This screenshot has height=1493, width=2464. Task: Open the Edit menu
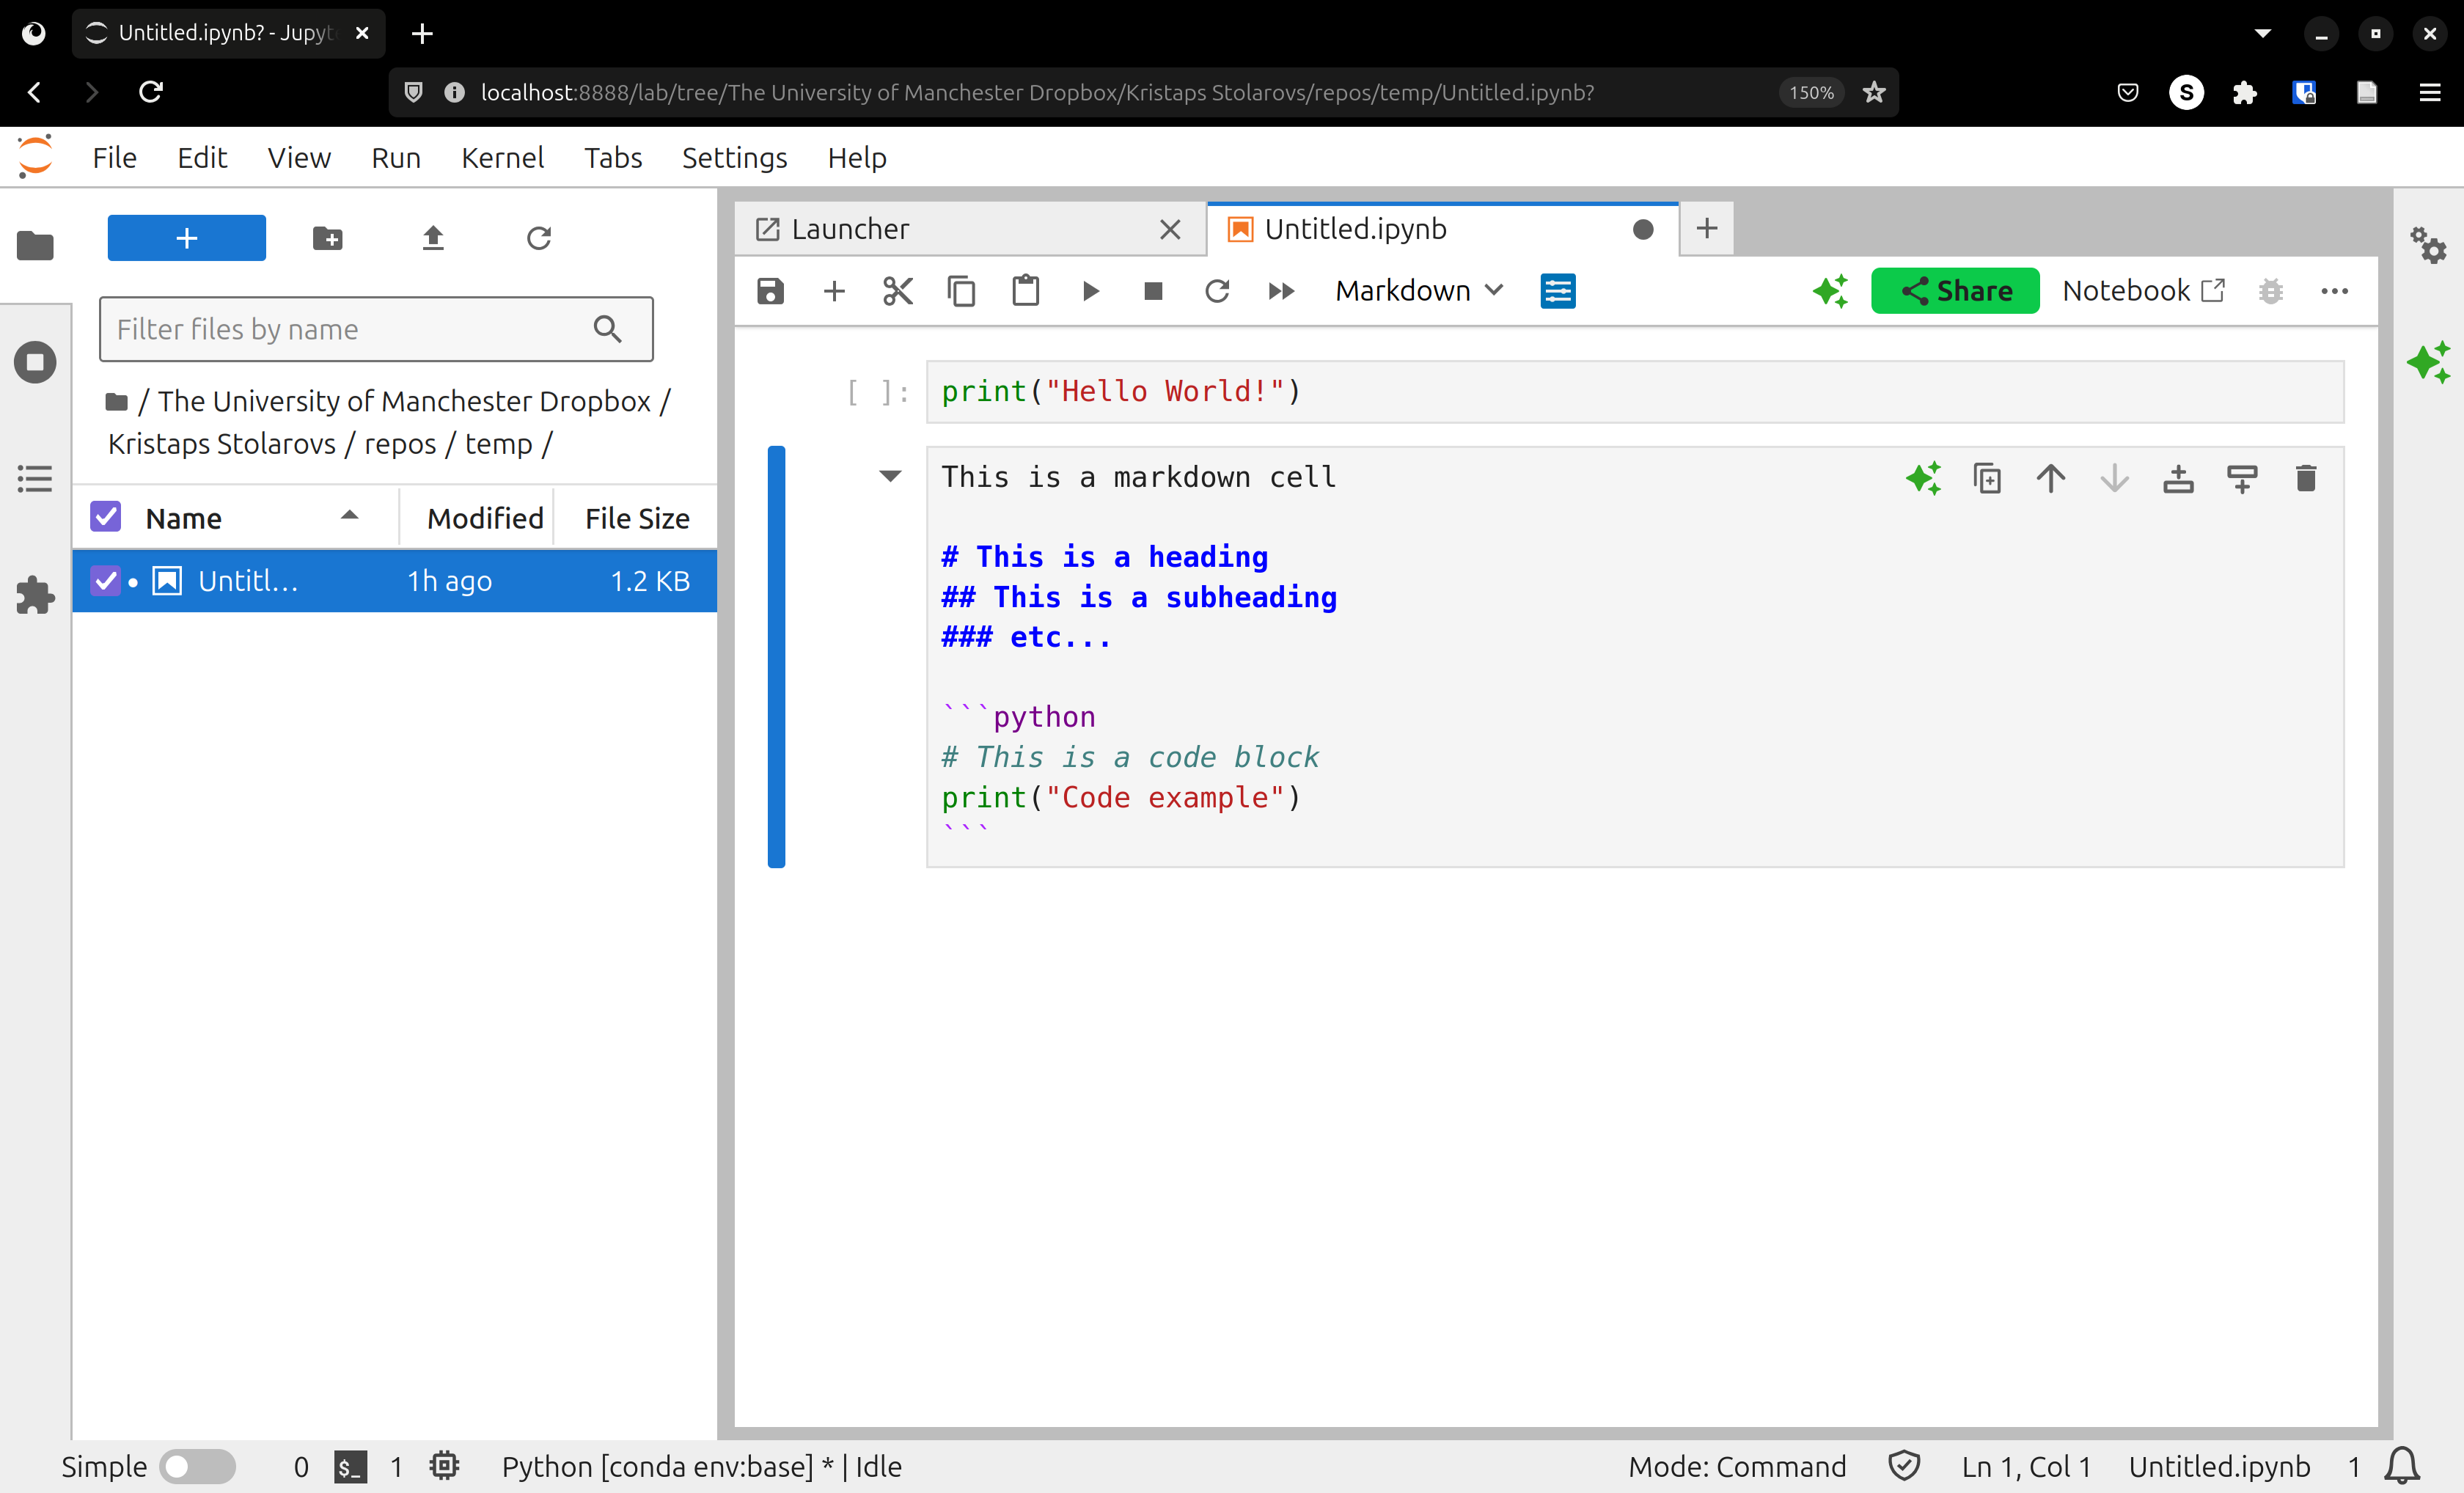[x=202, y=157]
